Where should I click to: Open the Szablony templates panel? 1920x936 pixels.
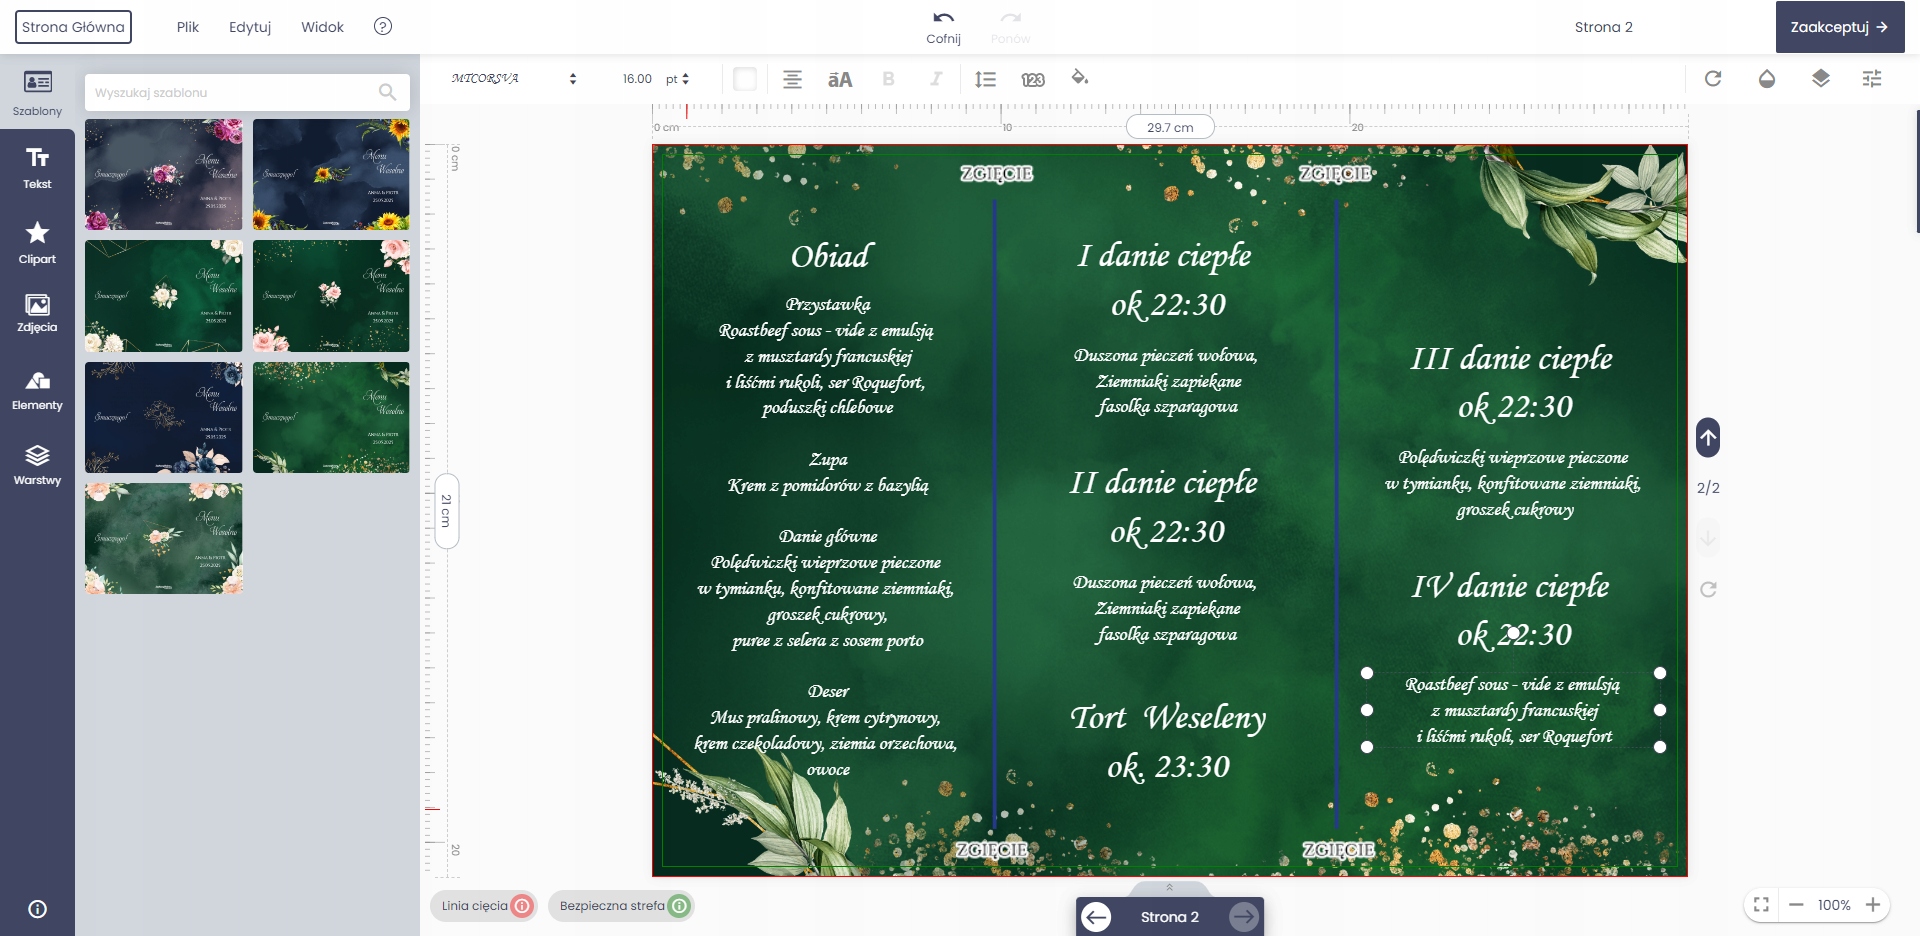click(37, 92)
